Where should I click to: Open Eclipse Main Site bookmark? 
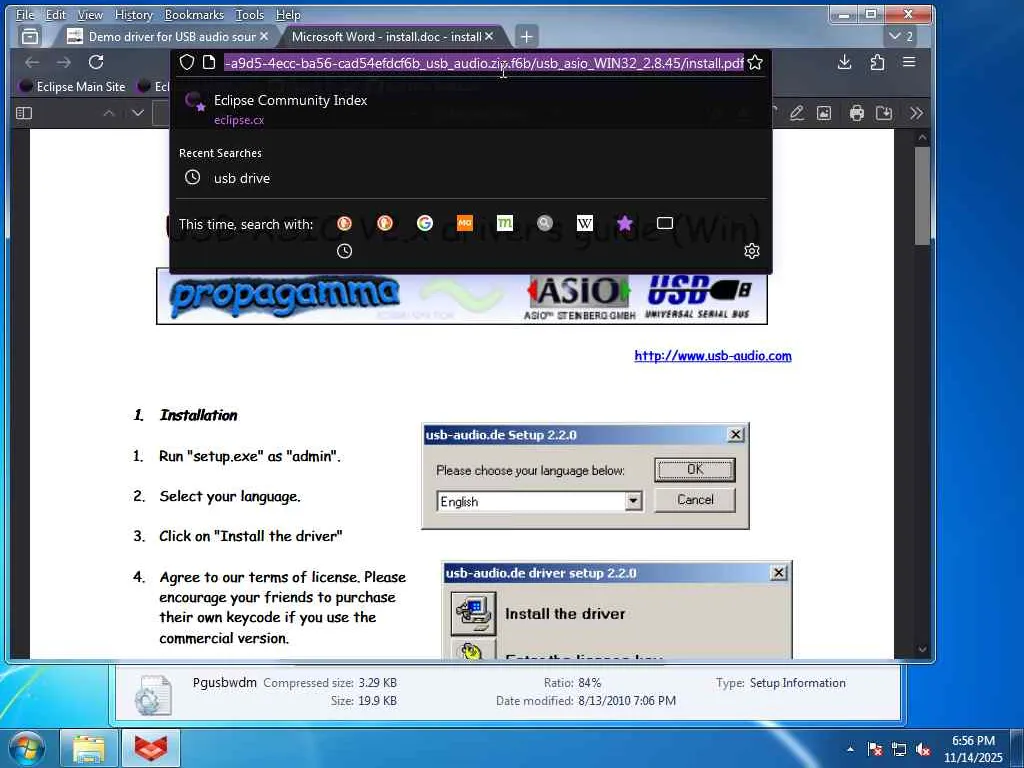pos(72,86)
